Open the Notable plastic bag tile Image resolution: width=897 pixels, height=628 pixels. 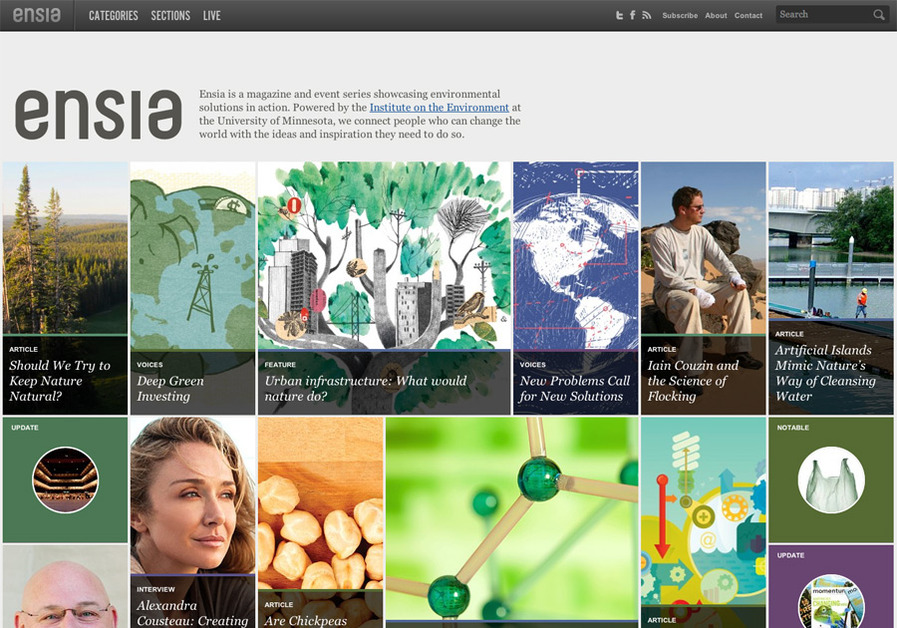[831, 479]
